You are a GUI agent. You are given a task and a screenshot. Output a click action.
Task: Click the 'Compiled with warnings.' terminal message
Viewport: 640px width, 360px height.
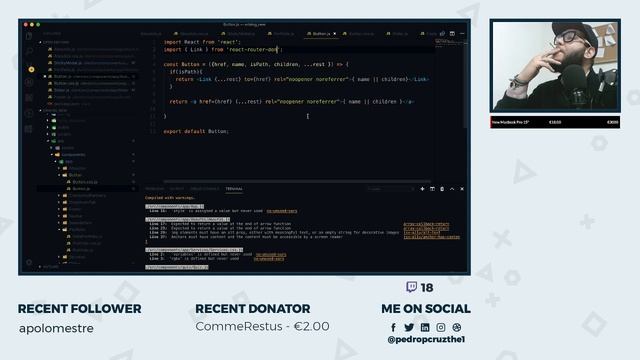[170, 198]
